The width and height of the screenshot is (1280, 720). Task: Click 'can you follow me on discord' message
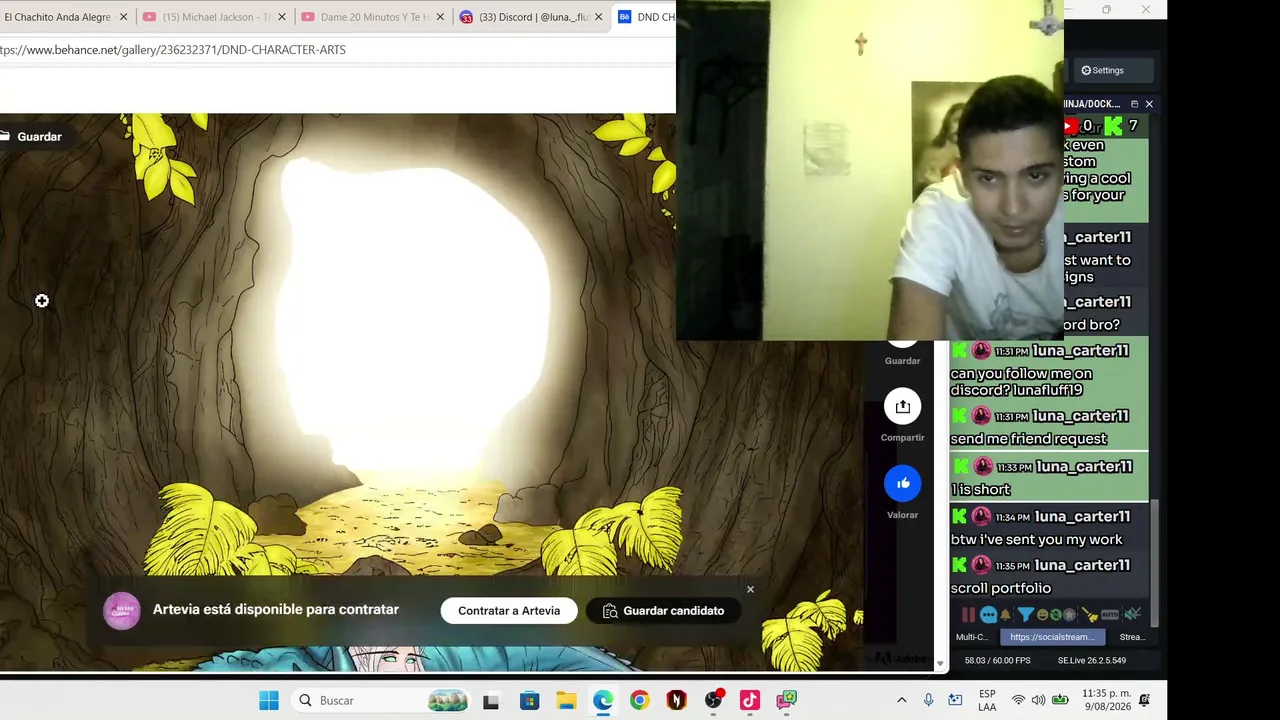coord(1022,382)
